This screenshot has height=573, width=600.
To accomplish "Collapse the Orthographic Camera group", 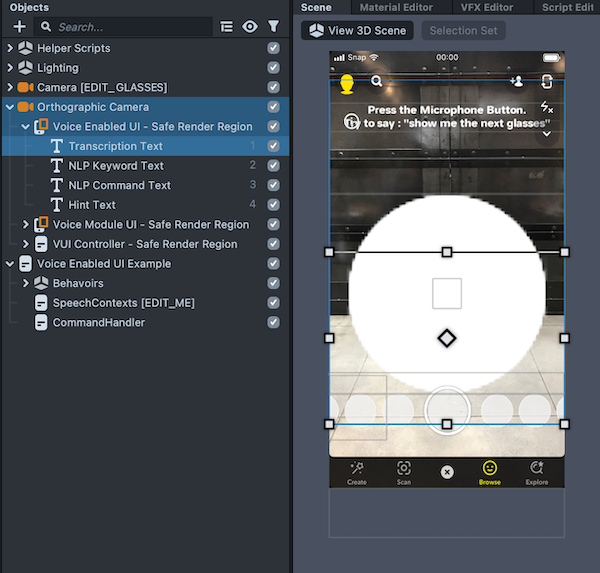I will point(11,107).
